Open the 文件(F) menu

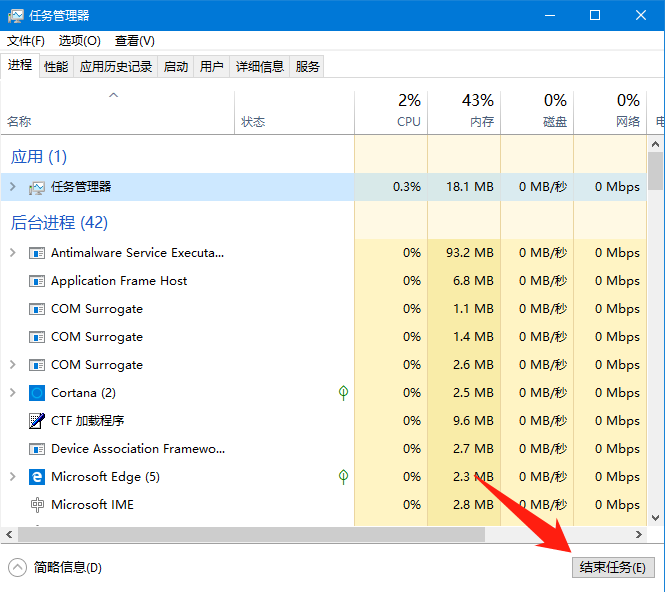(26, 41)
